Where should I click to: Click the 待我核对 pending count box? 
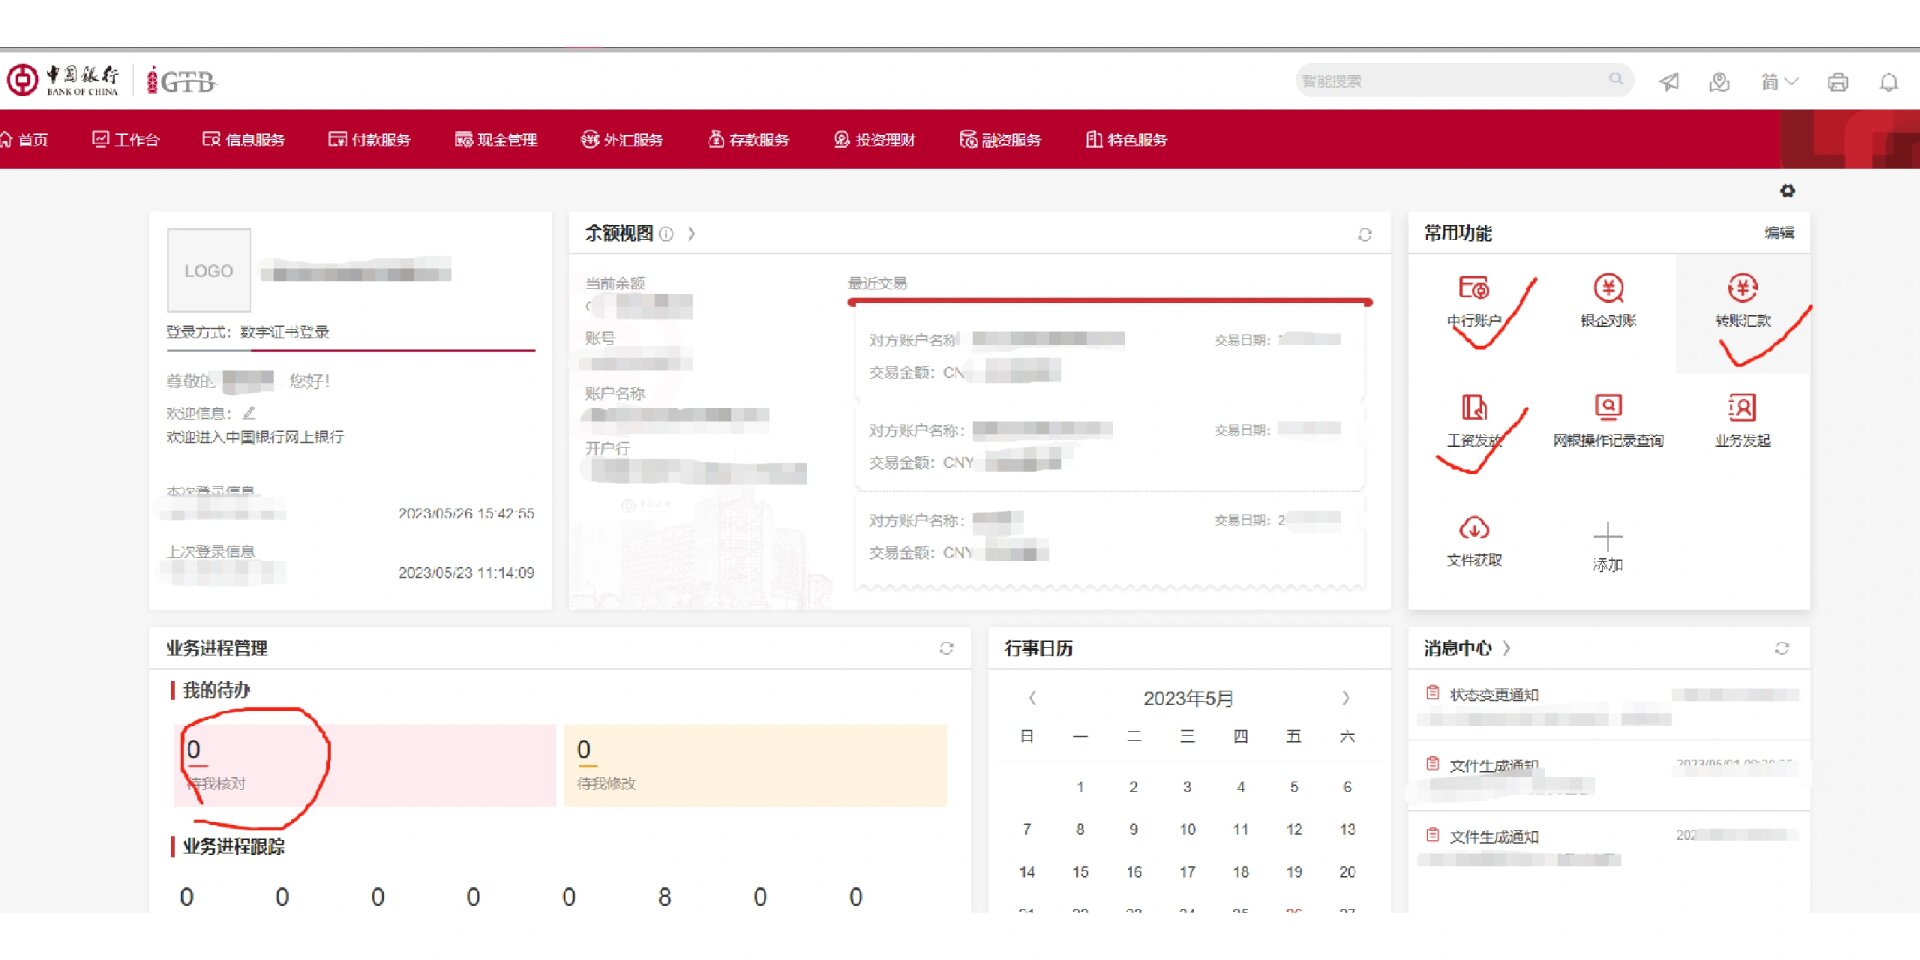pos(365,765)
